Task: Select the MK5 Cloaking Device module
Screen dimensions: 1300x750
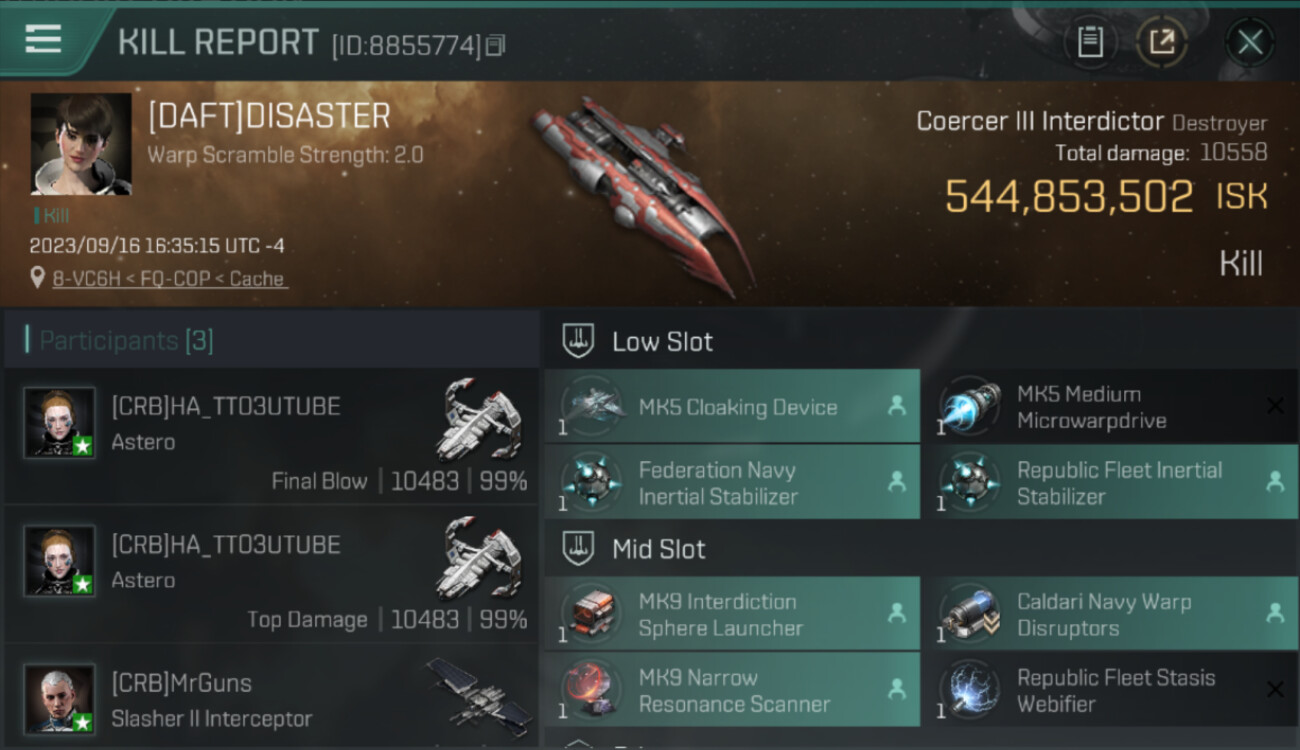Action: point(732,406)
